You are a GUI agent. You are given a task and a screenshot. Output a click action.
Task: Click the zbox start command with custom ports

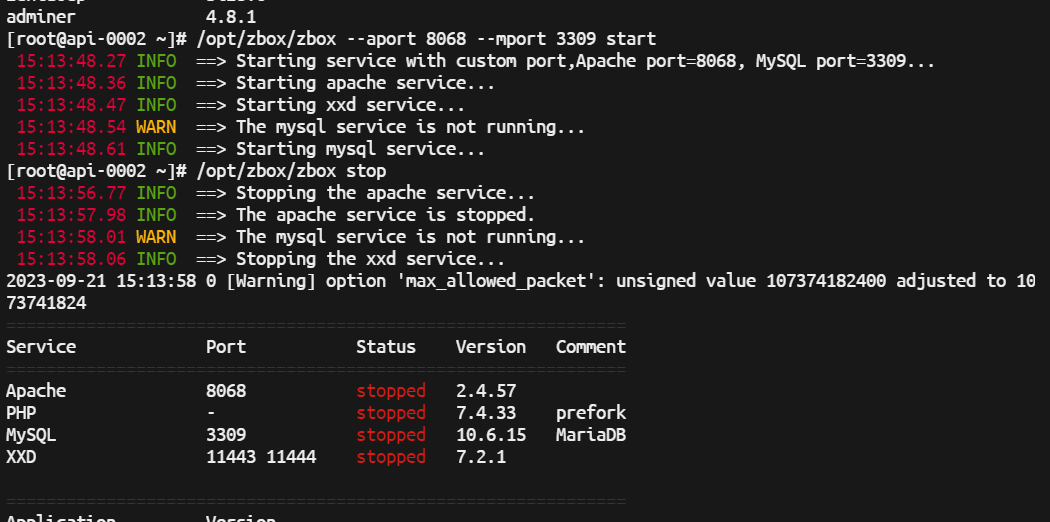[426, 39]
